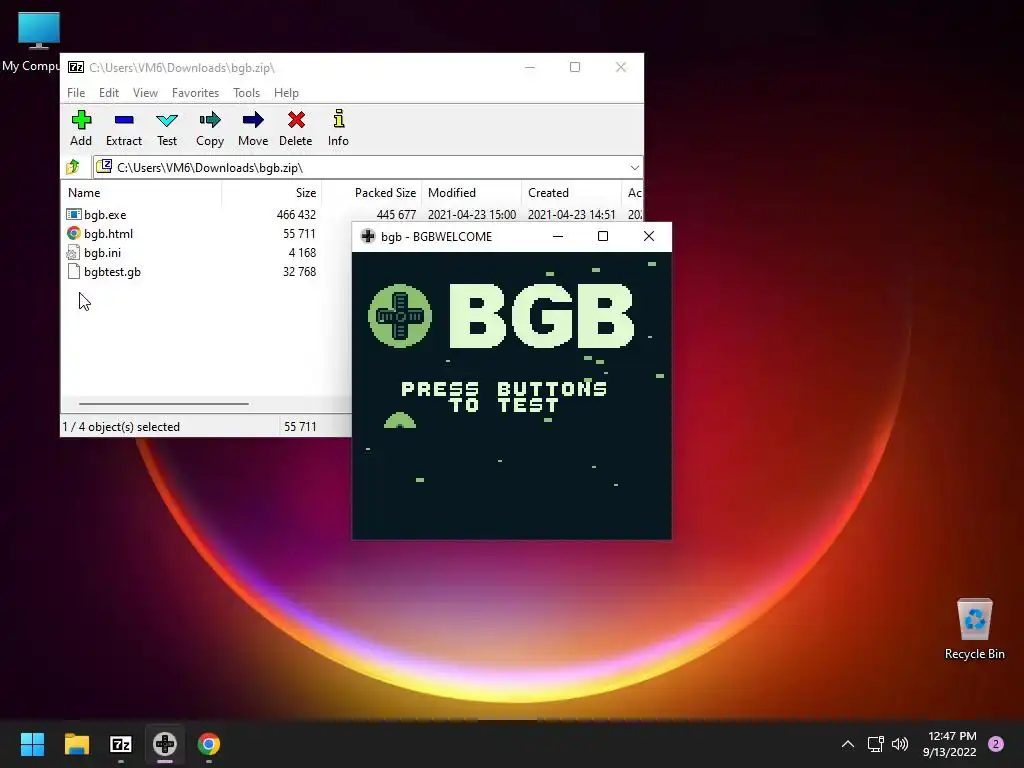Click the size 4 168 of bgb.ini
This screenshot has width=1024, height=768.
pos(302,253)
